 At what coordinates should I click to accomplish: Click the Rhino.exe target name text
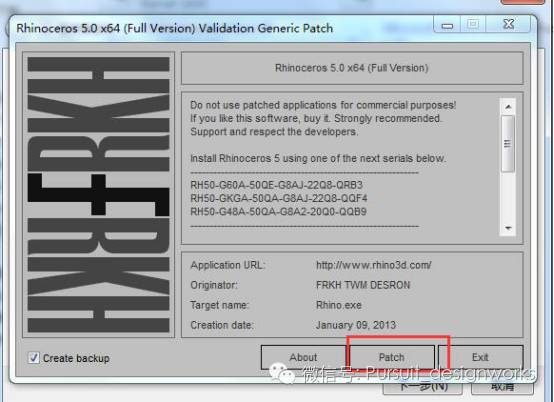339,305
